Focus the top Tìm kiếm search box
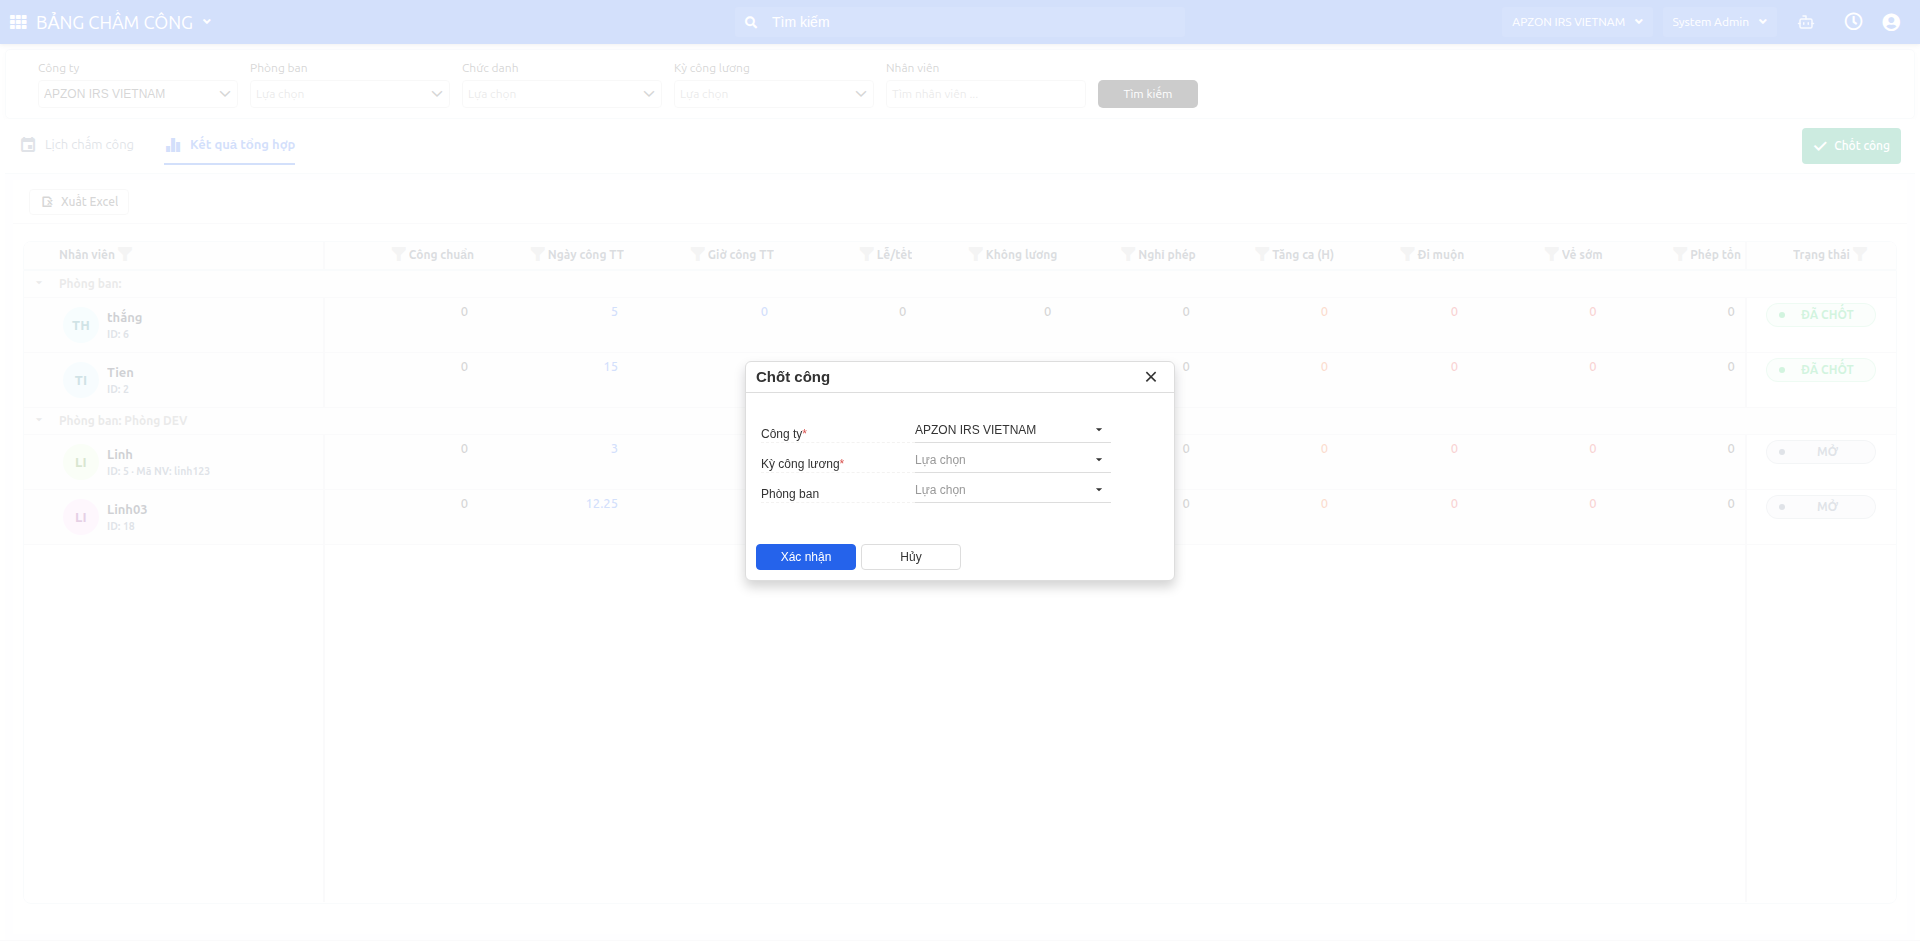This screenshot has width=1920, height=941. [x=960, y=22]
